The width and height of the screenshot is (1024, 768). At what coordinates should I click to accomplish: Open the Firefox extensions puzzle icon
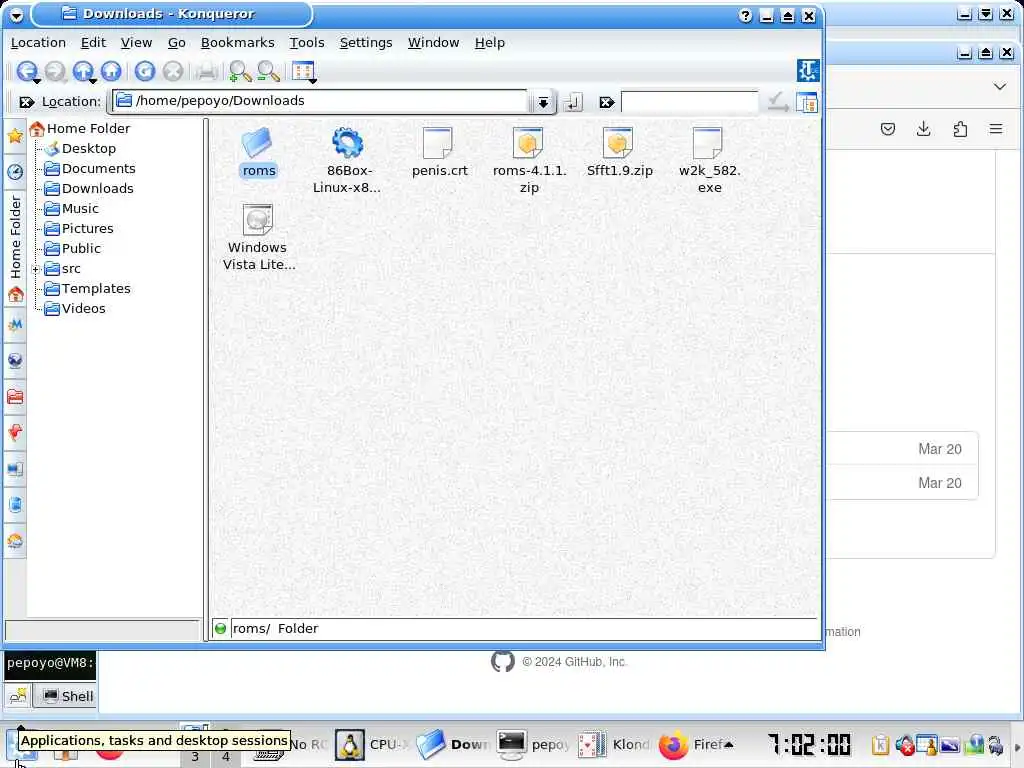pos(959,129)
